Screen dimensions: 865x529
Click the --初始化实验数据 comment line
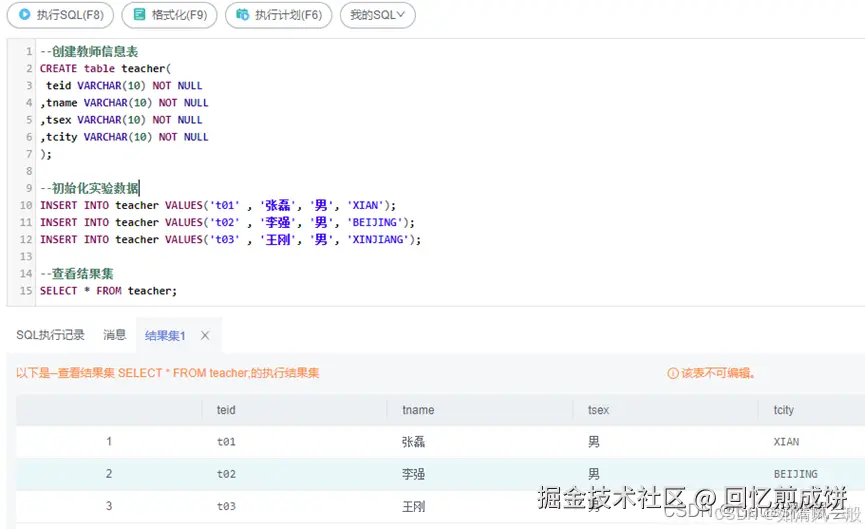pos(89,188)
